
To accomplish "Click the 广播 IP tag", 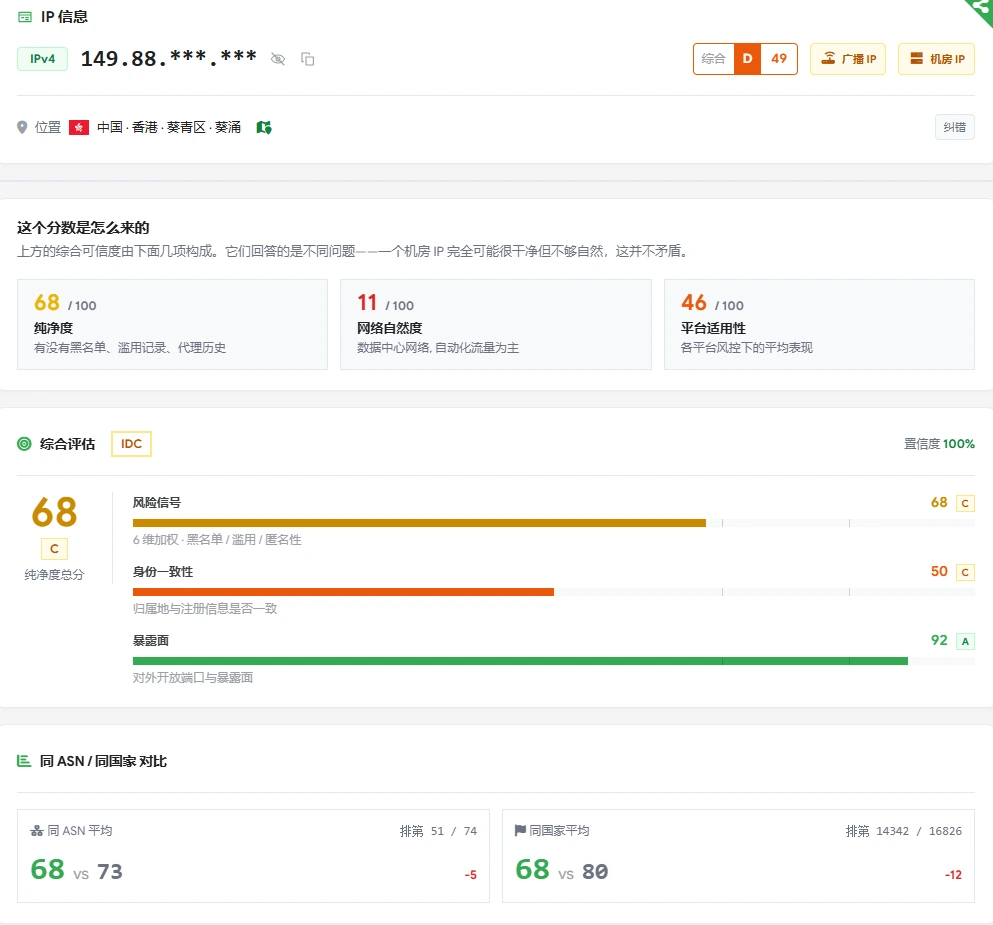I will tap(848, 59).
